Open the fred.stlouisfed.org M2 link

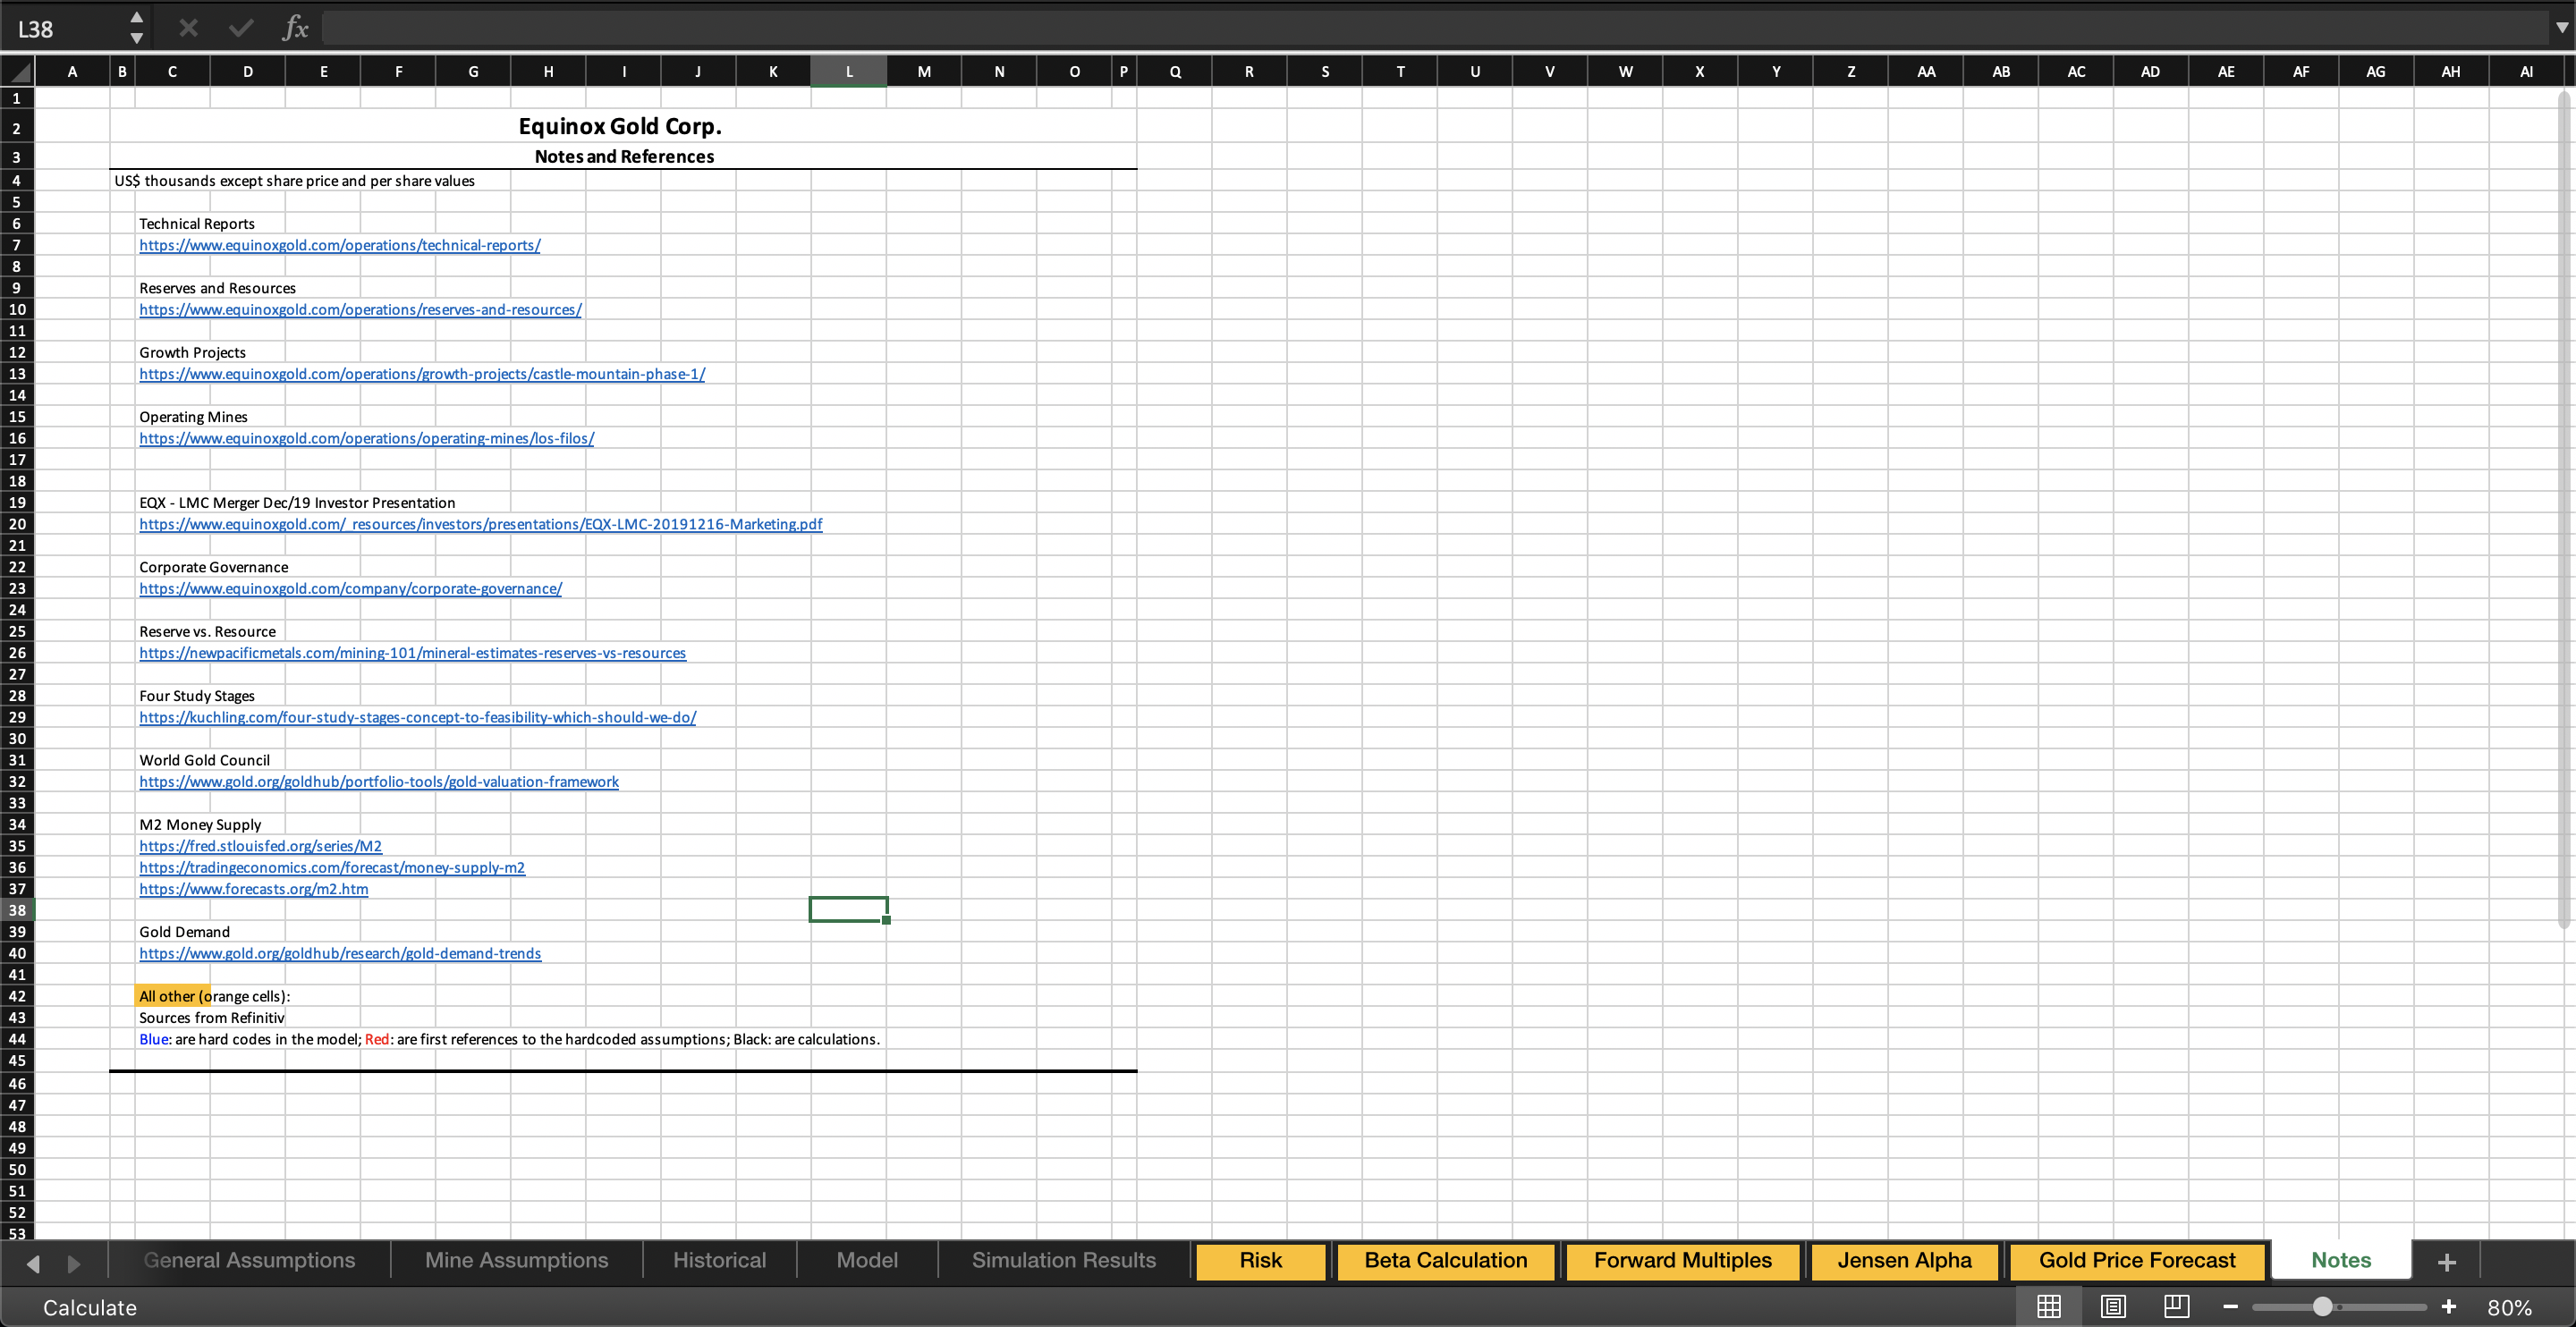pyautogui.click(x=261, y=846)
